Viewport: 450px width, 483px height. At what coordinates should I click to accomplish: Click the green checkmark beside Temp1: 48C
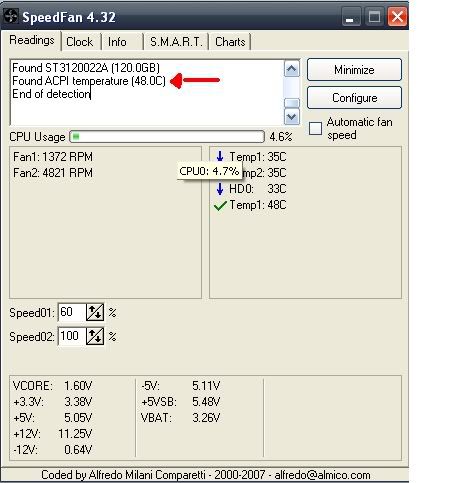click(220, 205)
